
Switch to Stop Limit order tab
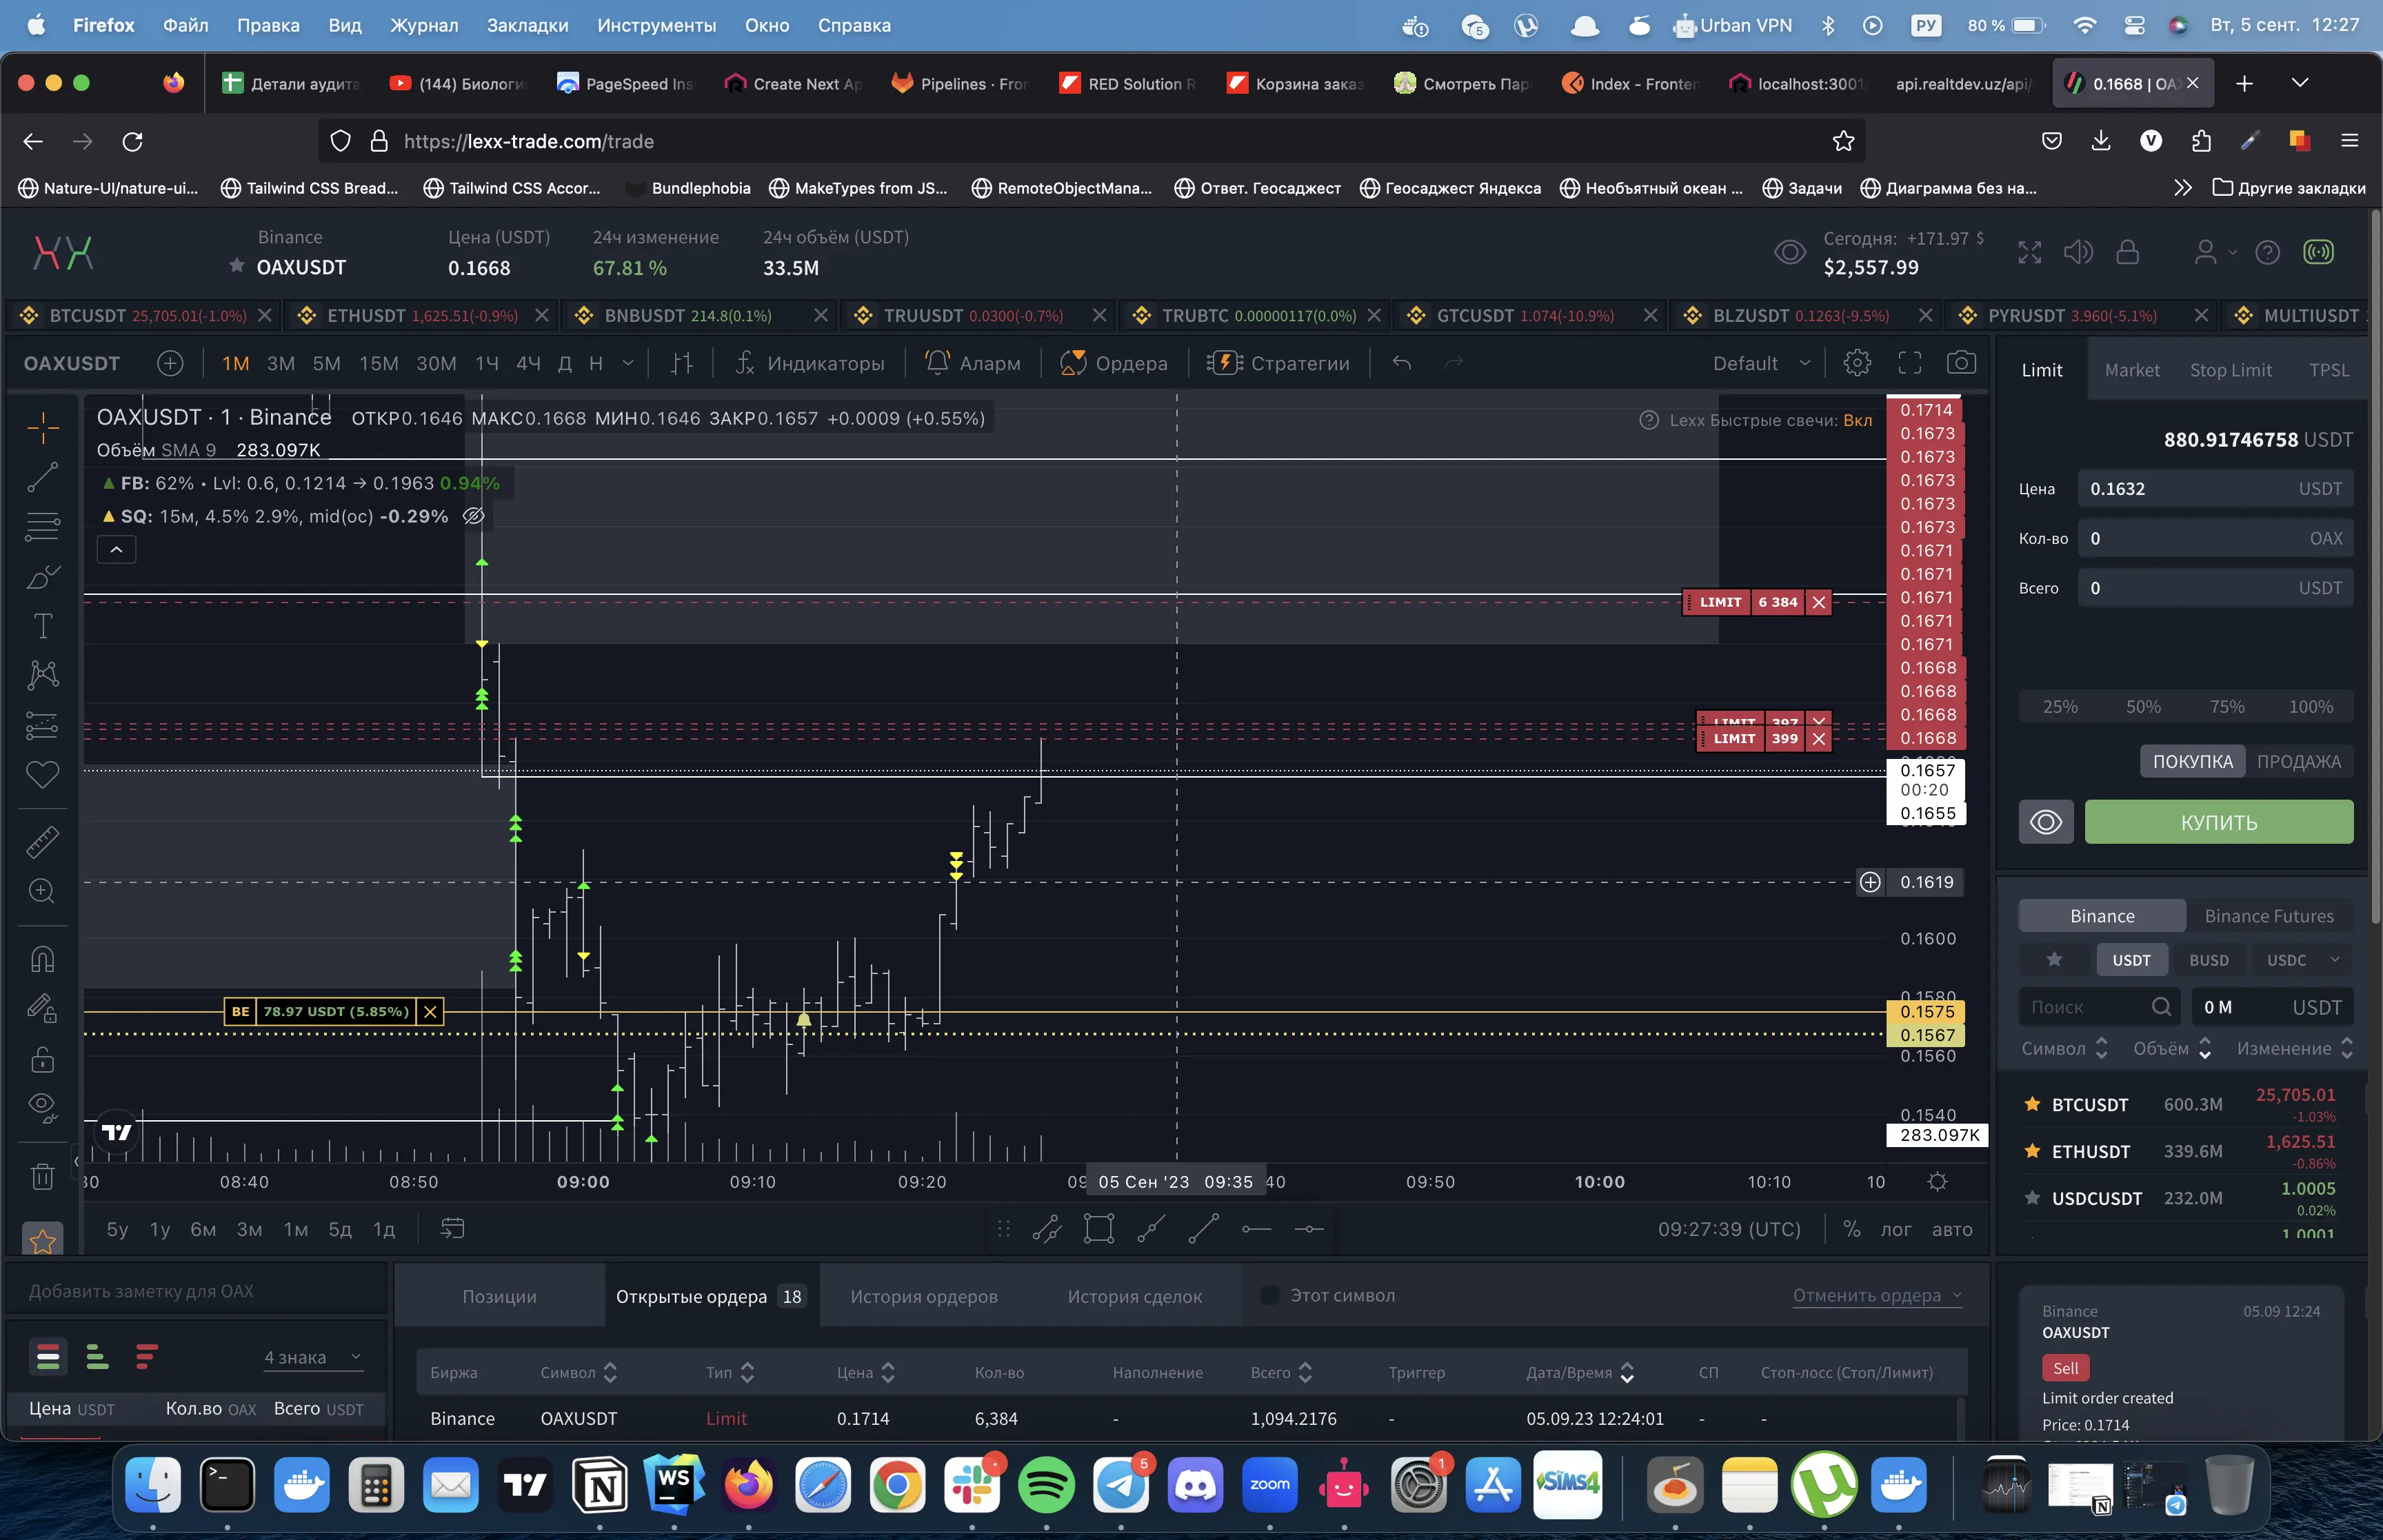pyautogui.click(x=2230, y=370)
